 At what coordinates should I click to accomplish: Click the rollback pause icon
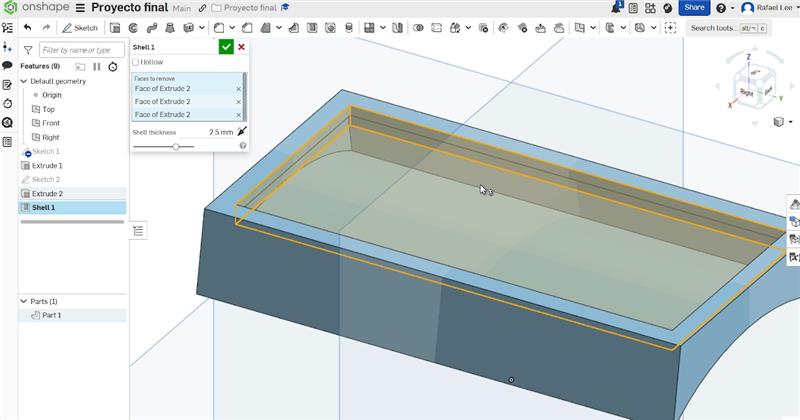(x=96, y=66)
